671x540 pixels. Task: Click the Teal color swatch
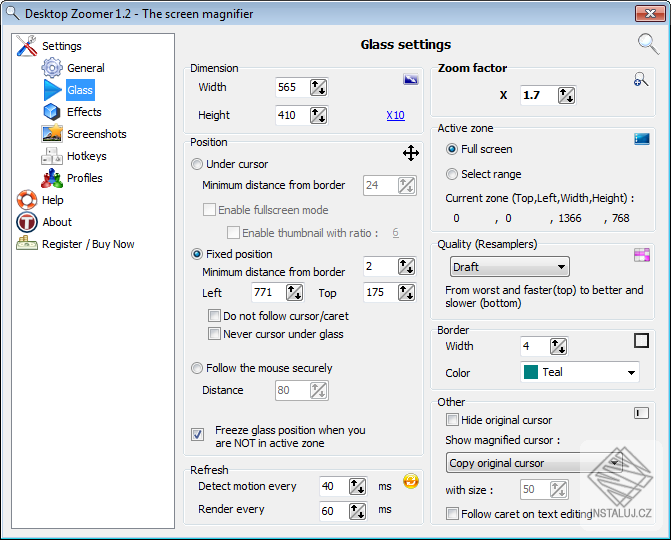point(531,372)
